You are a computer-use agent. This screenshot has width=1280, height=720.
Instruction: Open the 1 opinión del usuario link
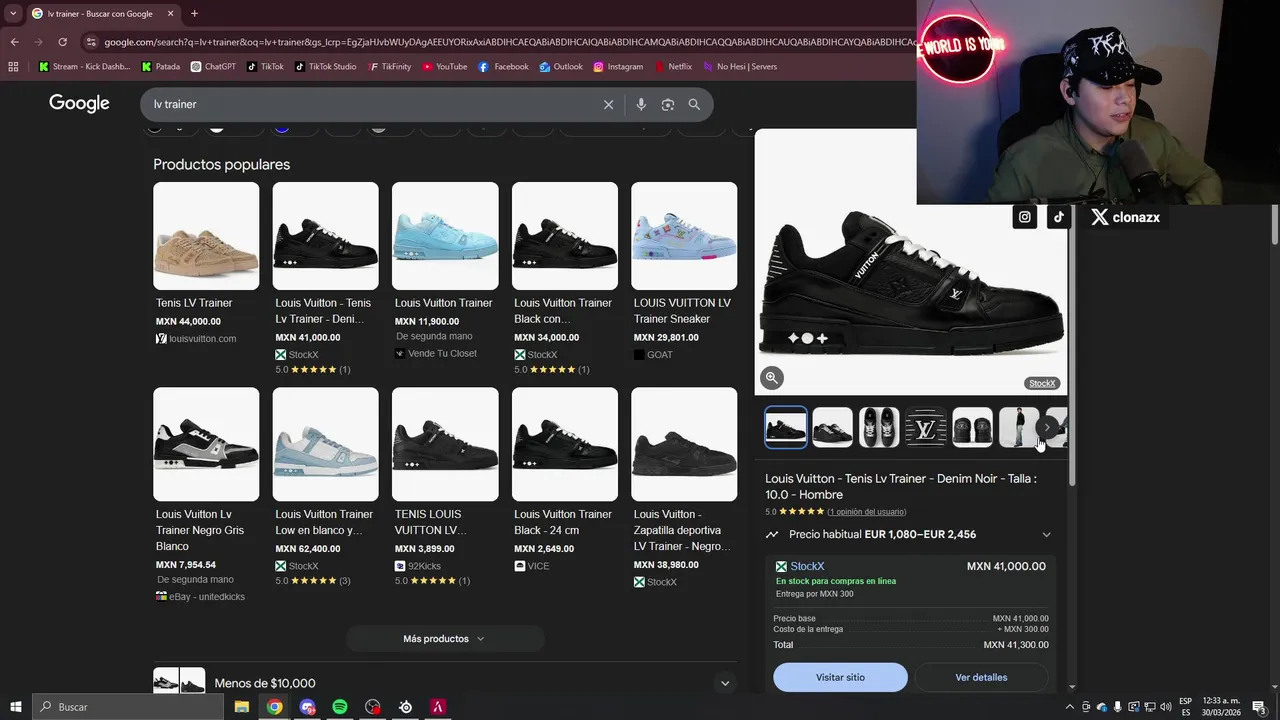[x=866, y=512]
